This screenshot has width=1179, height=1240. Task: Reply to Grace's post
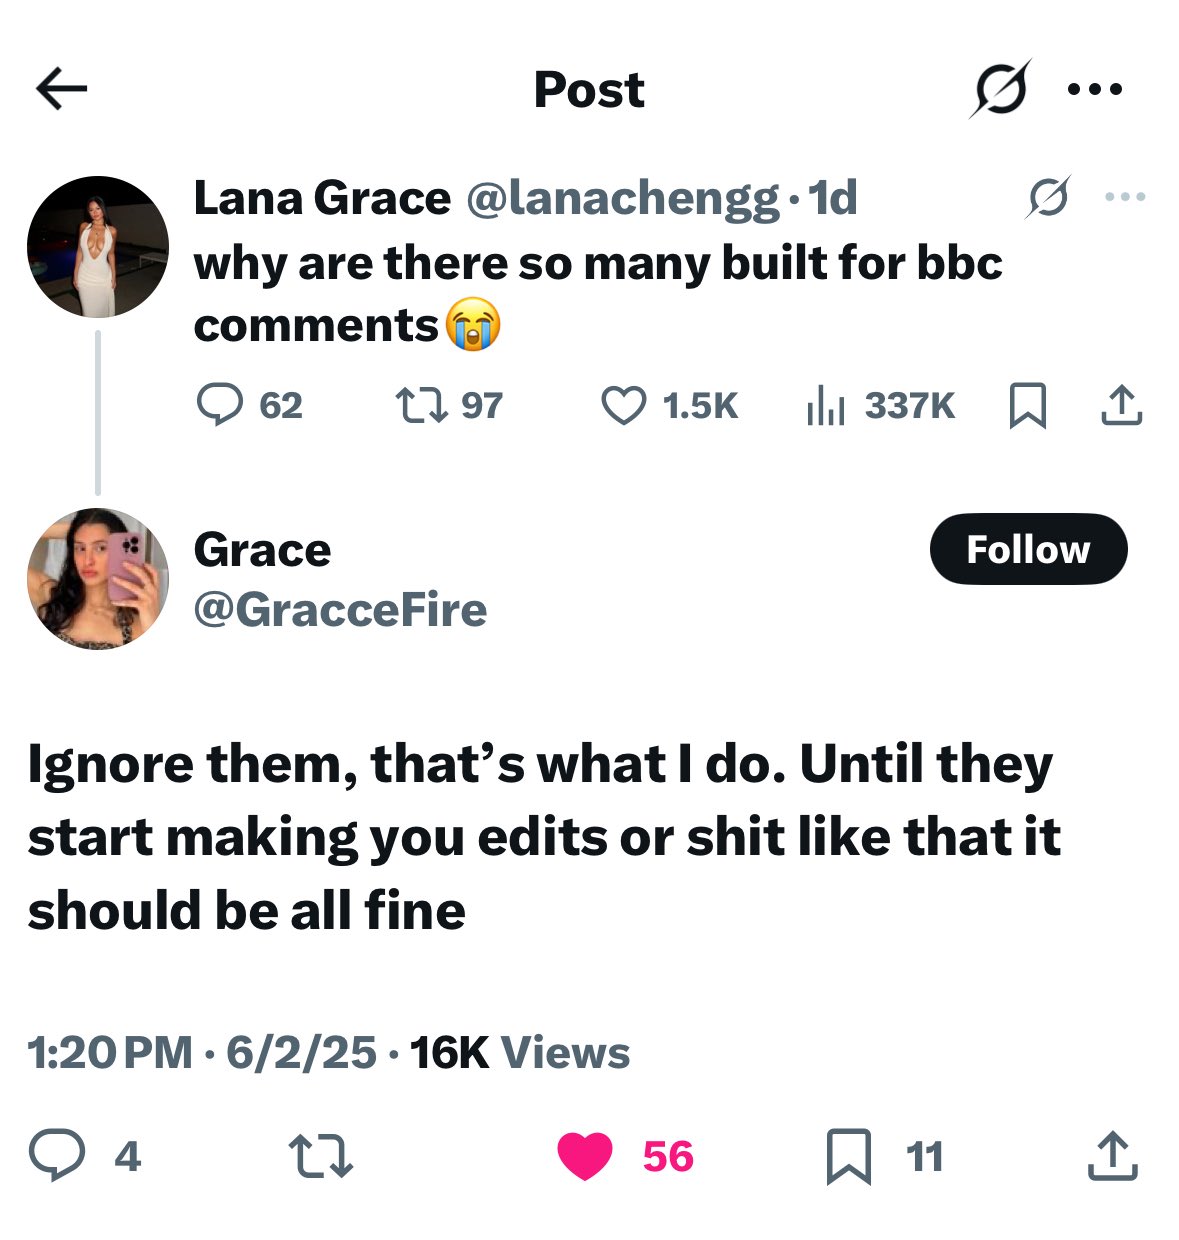pos(57,1156)
